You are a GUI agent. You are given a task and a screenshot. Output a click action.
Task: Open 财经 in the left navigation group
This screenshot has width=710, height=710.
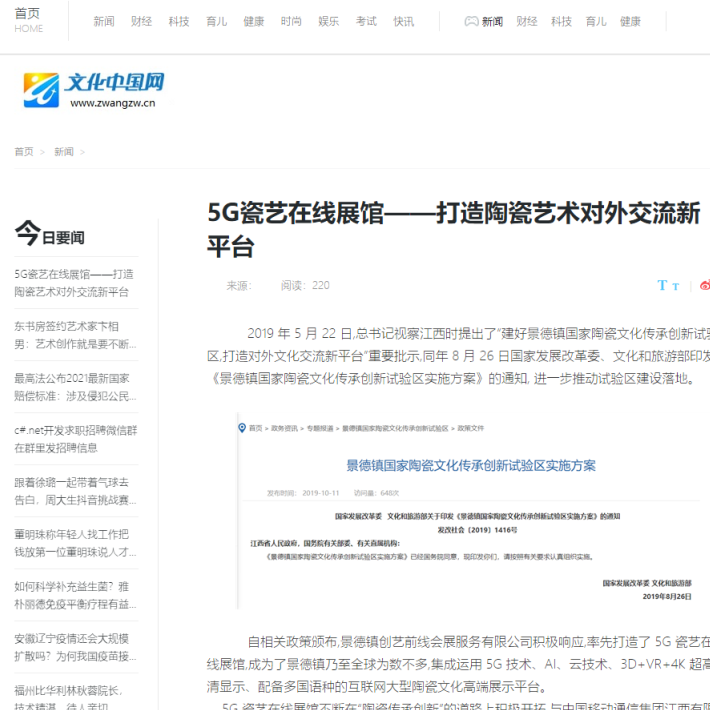141,21
